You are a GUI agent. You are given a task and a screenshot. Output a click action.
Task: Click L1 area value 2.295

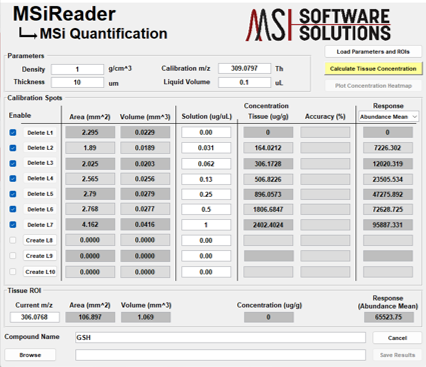[90, 132]
